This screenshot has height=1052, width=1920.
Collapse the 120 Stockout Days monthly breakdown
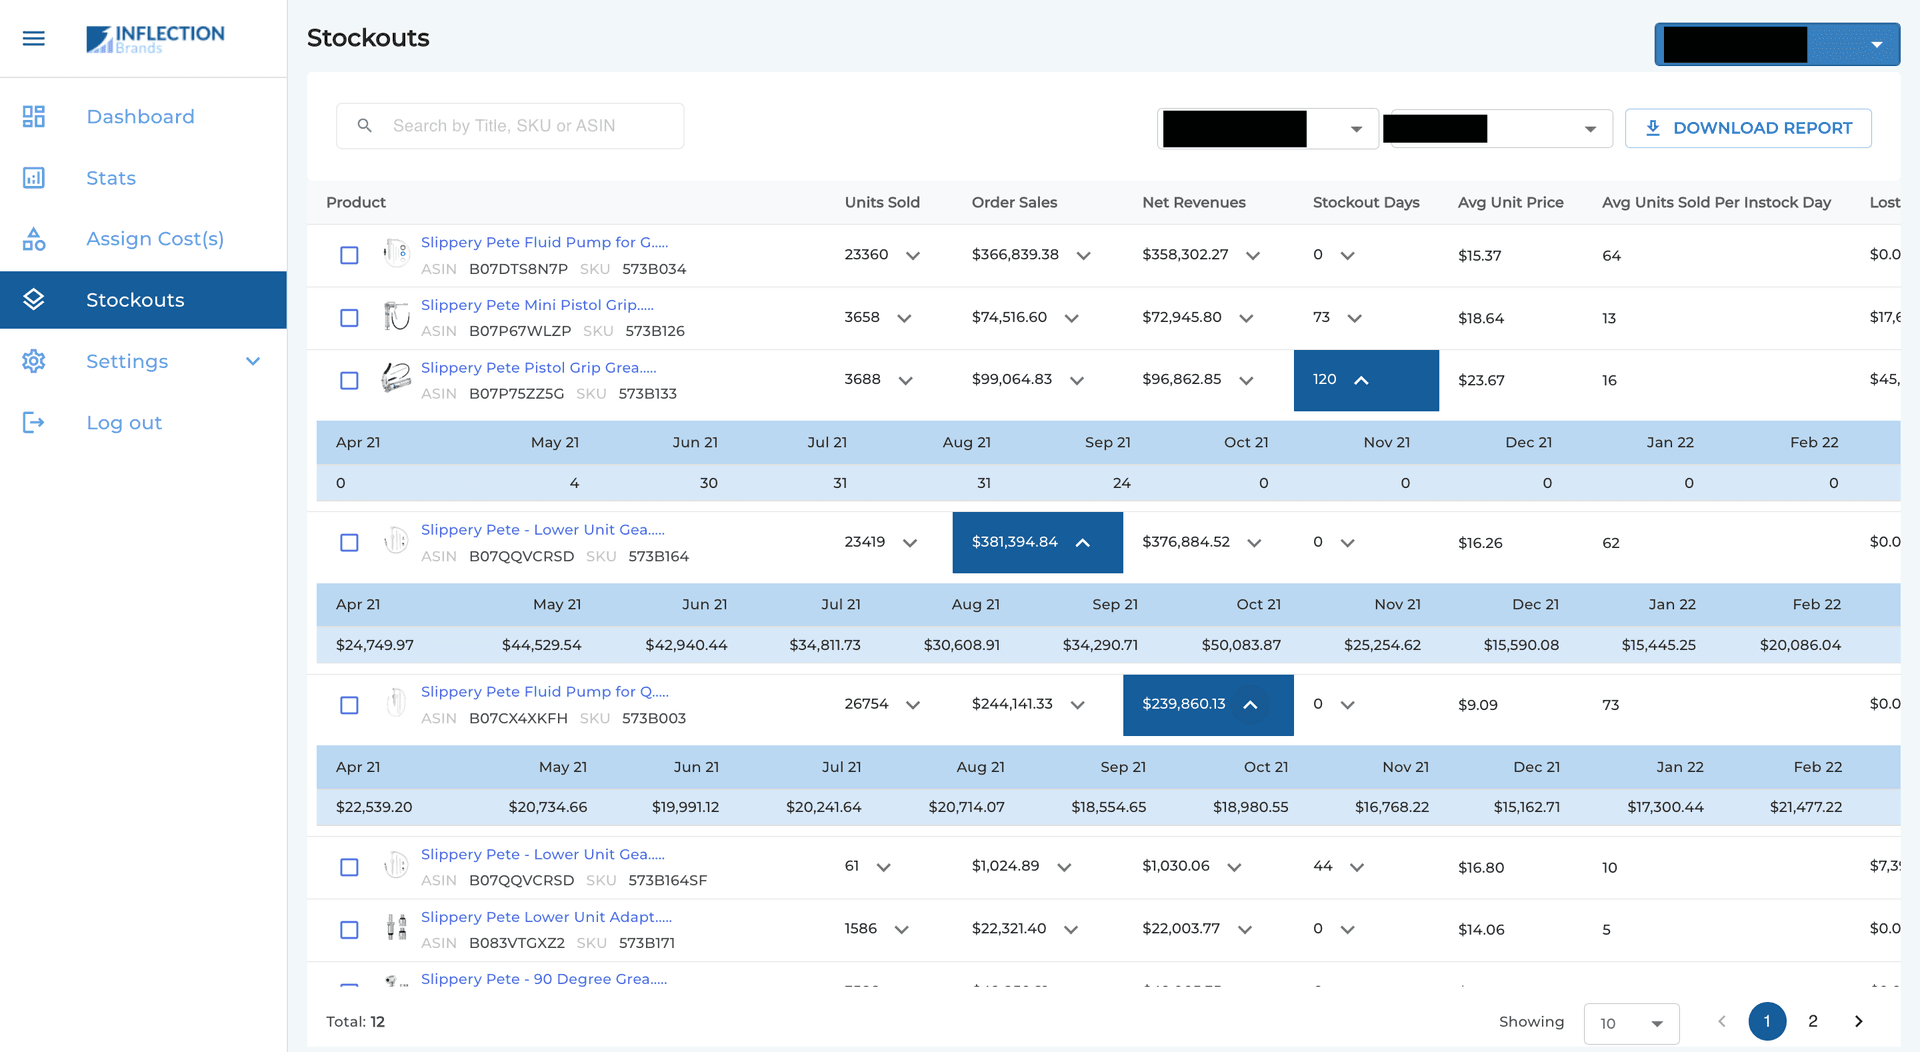(1360, 380)
